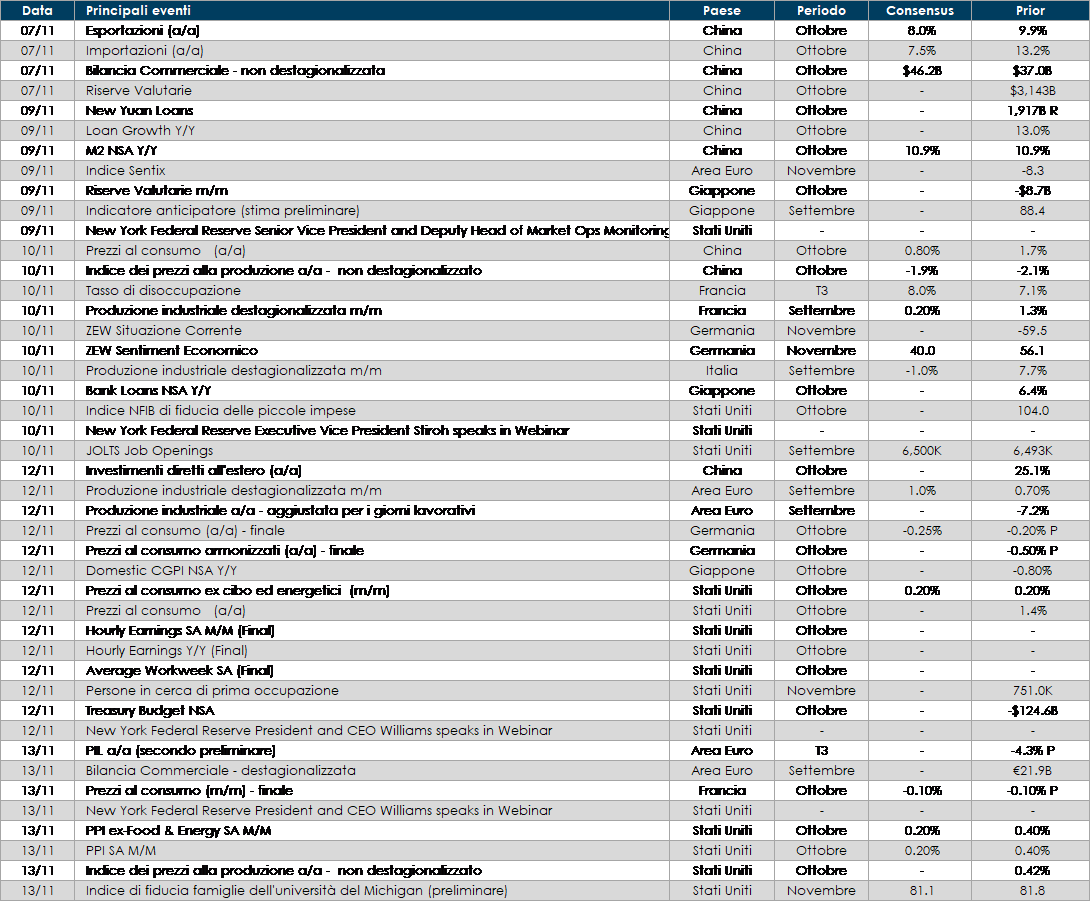Click the Prior column header
The height and width of the screenshot is (902, 1091).
1030,11
